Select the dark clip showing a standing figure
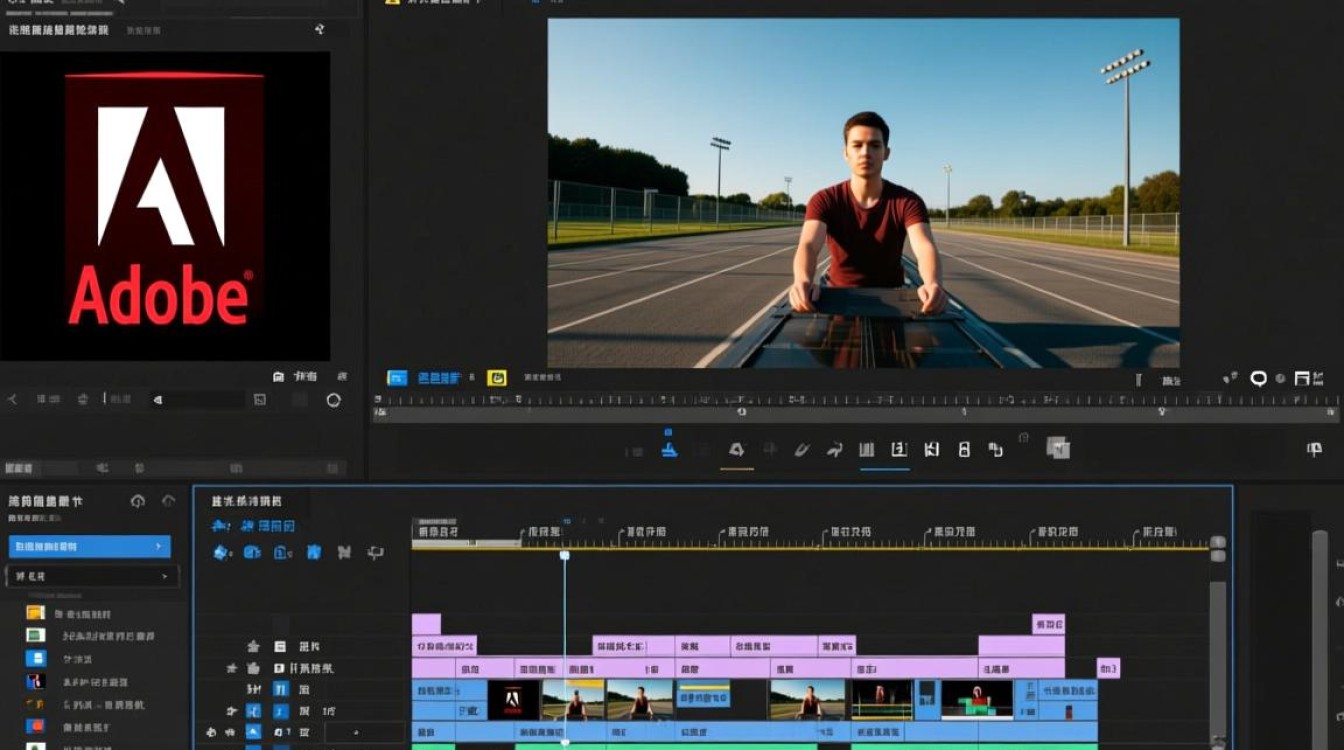This screenshot has width=1344, height=750. click(x=882, y=700)
